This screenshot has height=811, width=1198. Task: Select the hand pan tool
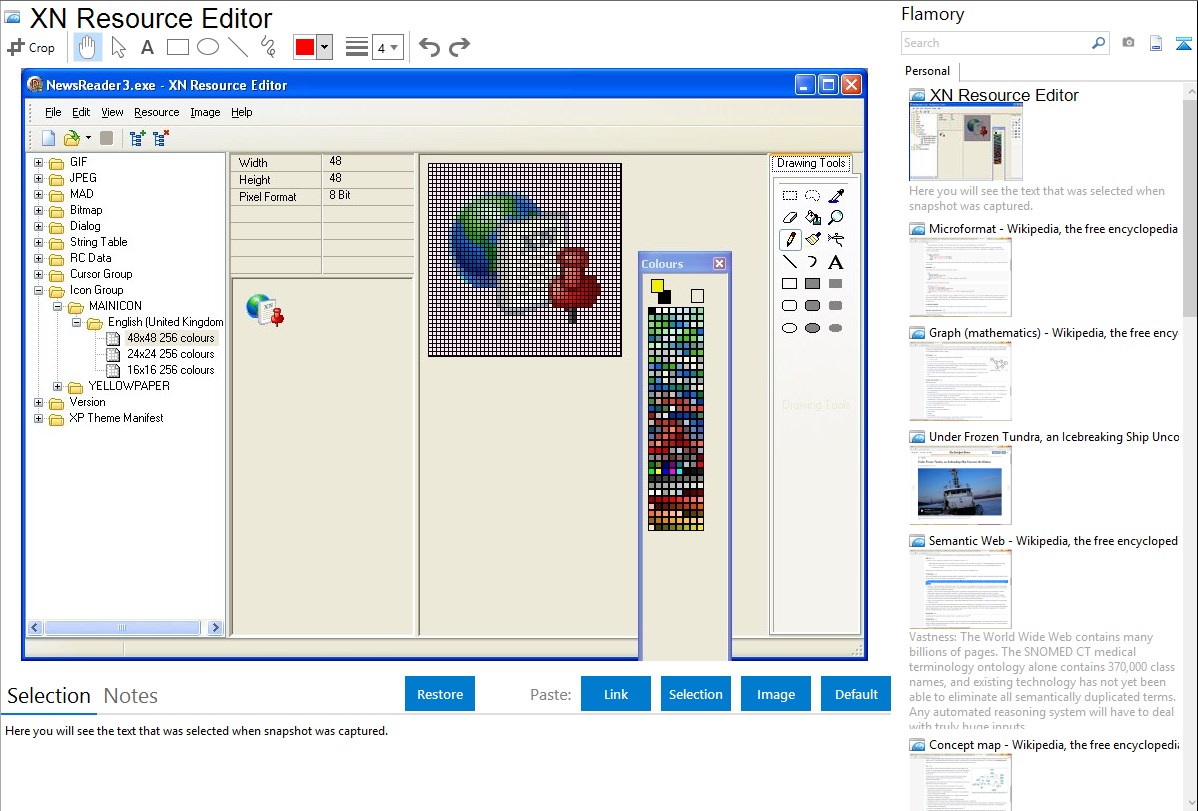point(88,47)
